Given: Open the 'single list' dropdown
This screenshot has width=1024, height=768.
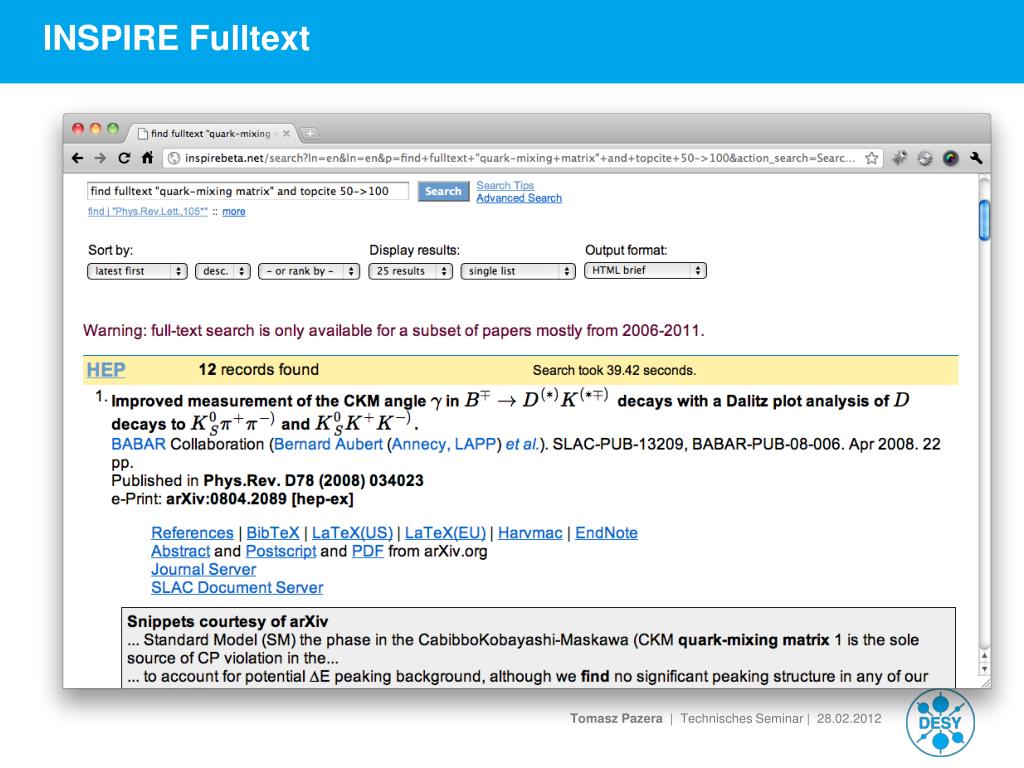Looking at the screenshot, I should (518, 271).
